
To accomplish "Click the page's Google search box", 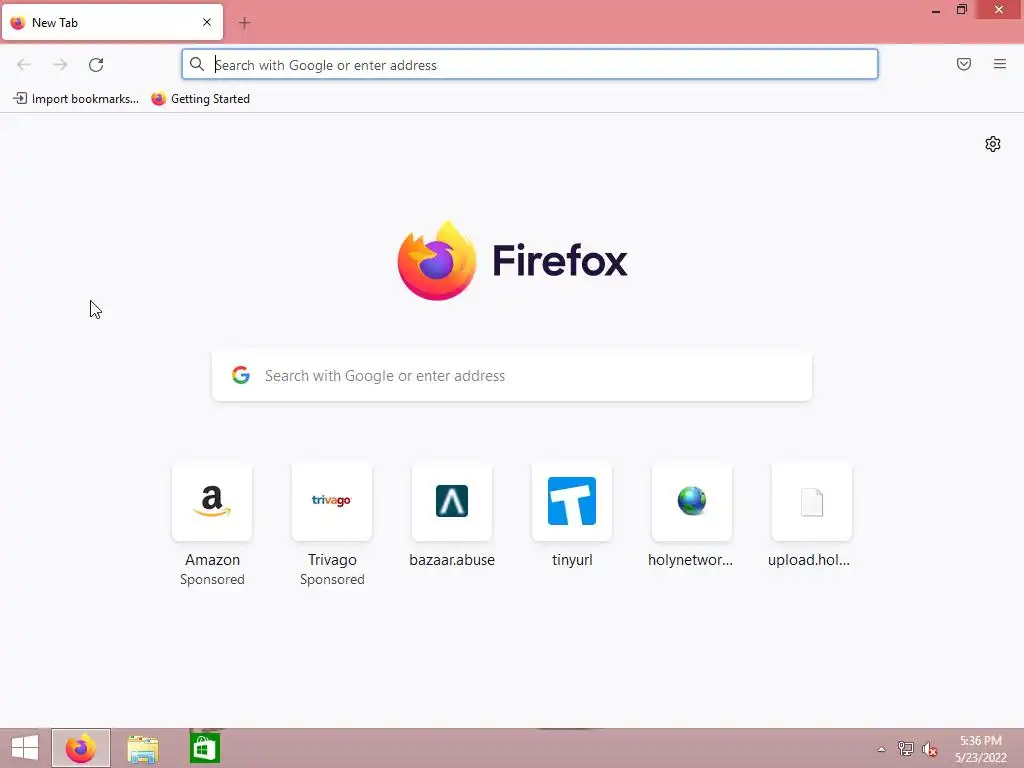I will click(x=512, y=376).
